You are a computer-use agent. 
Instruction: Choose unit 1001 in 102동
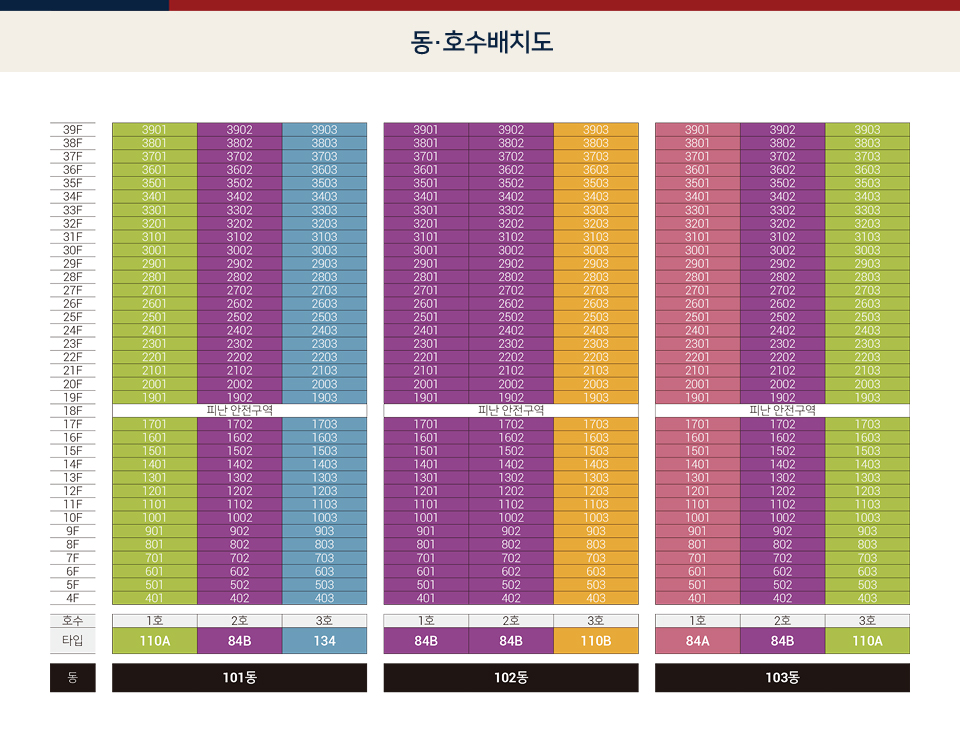426,517
